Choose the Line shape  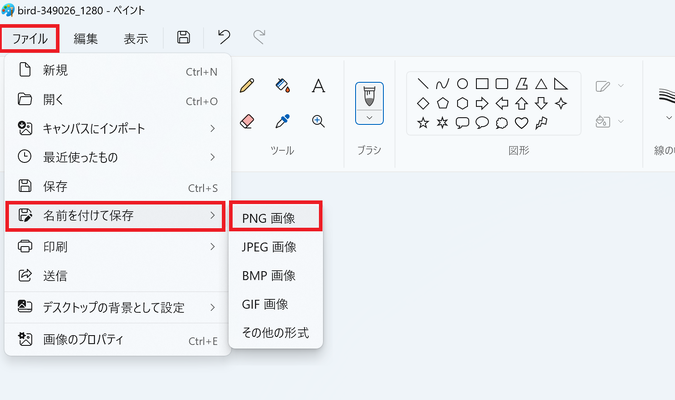click(423, 84)
